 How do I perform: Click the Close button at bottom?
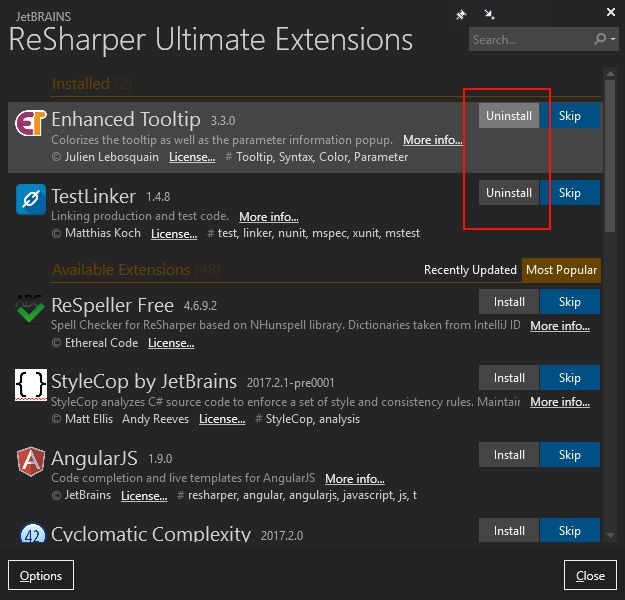(x=590, y=575)
